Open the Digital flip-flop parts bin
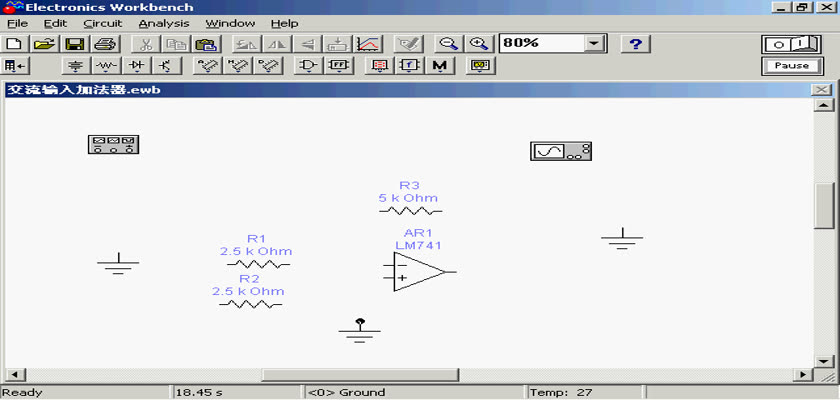 pos(339,66)
